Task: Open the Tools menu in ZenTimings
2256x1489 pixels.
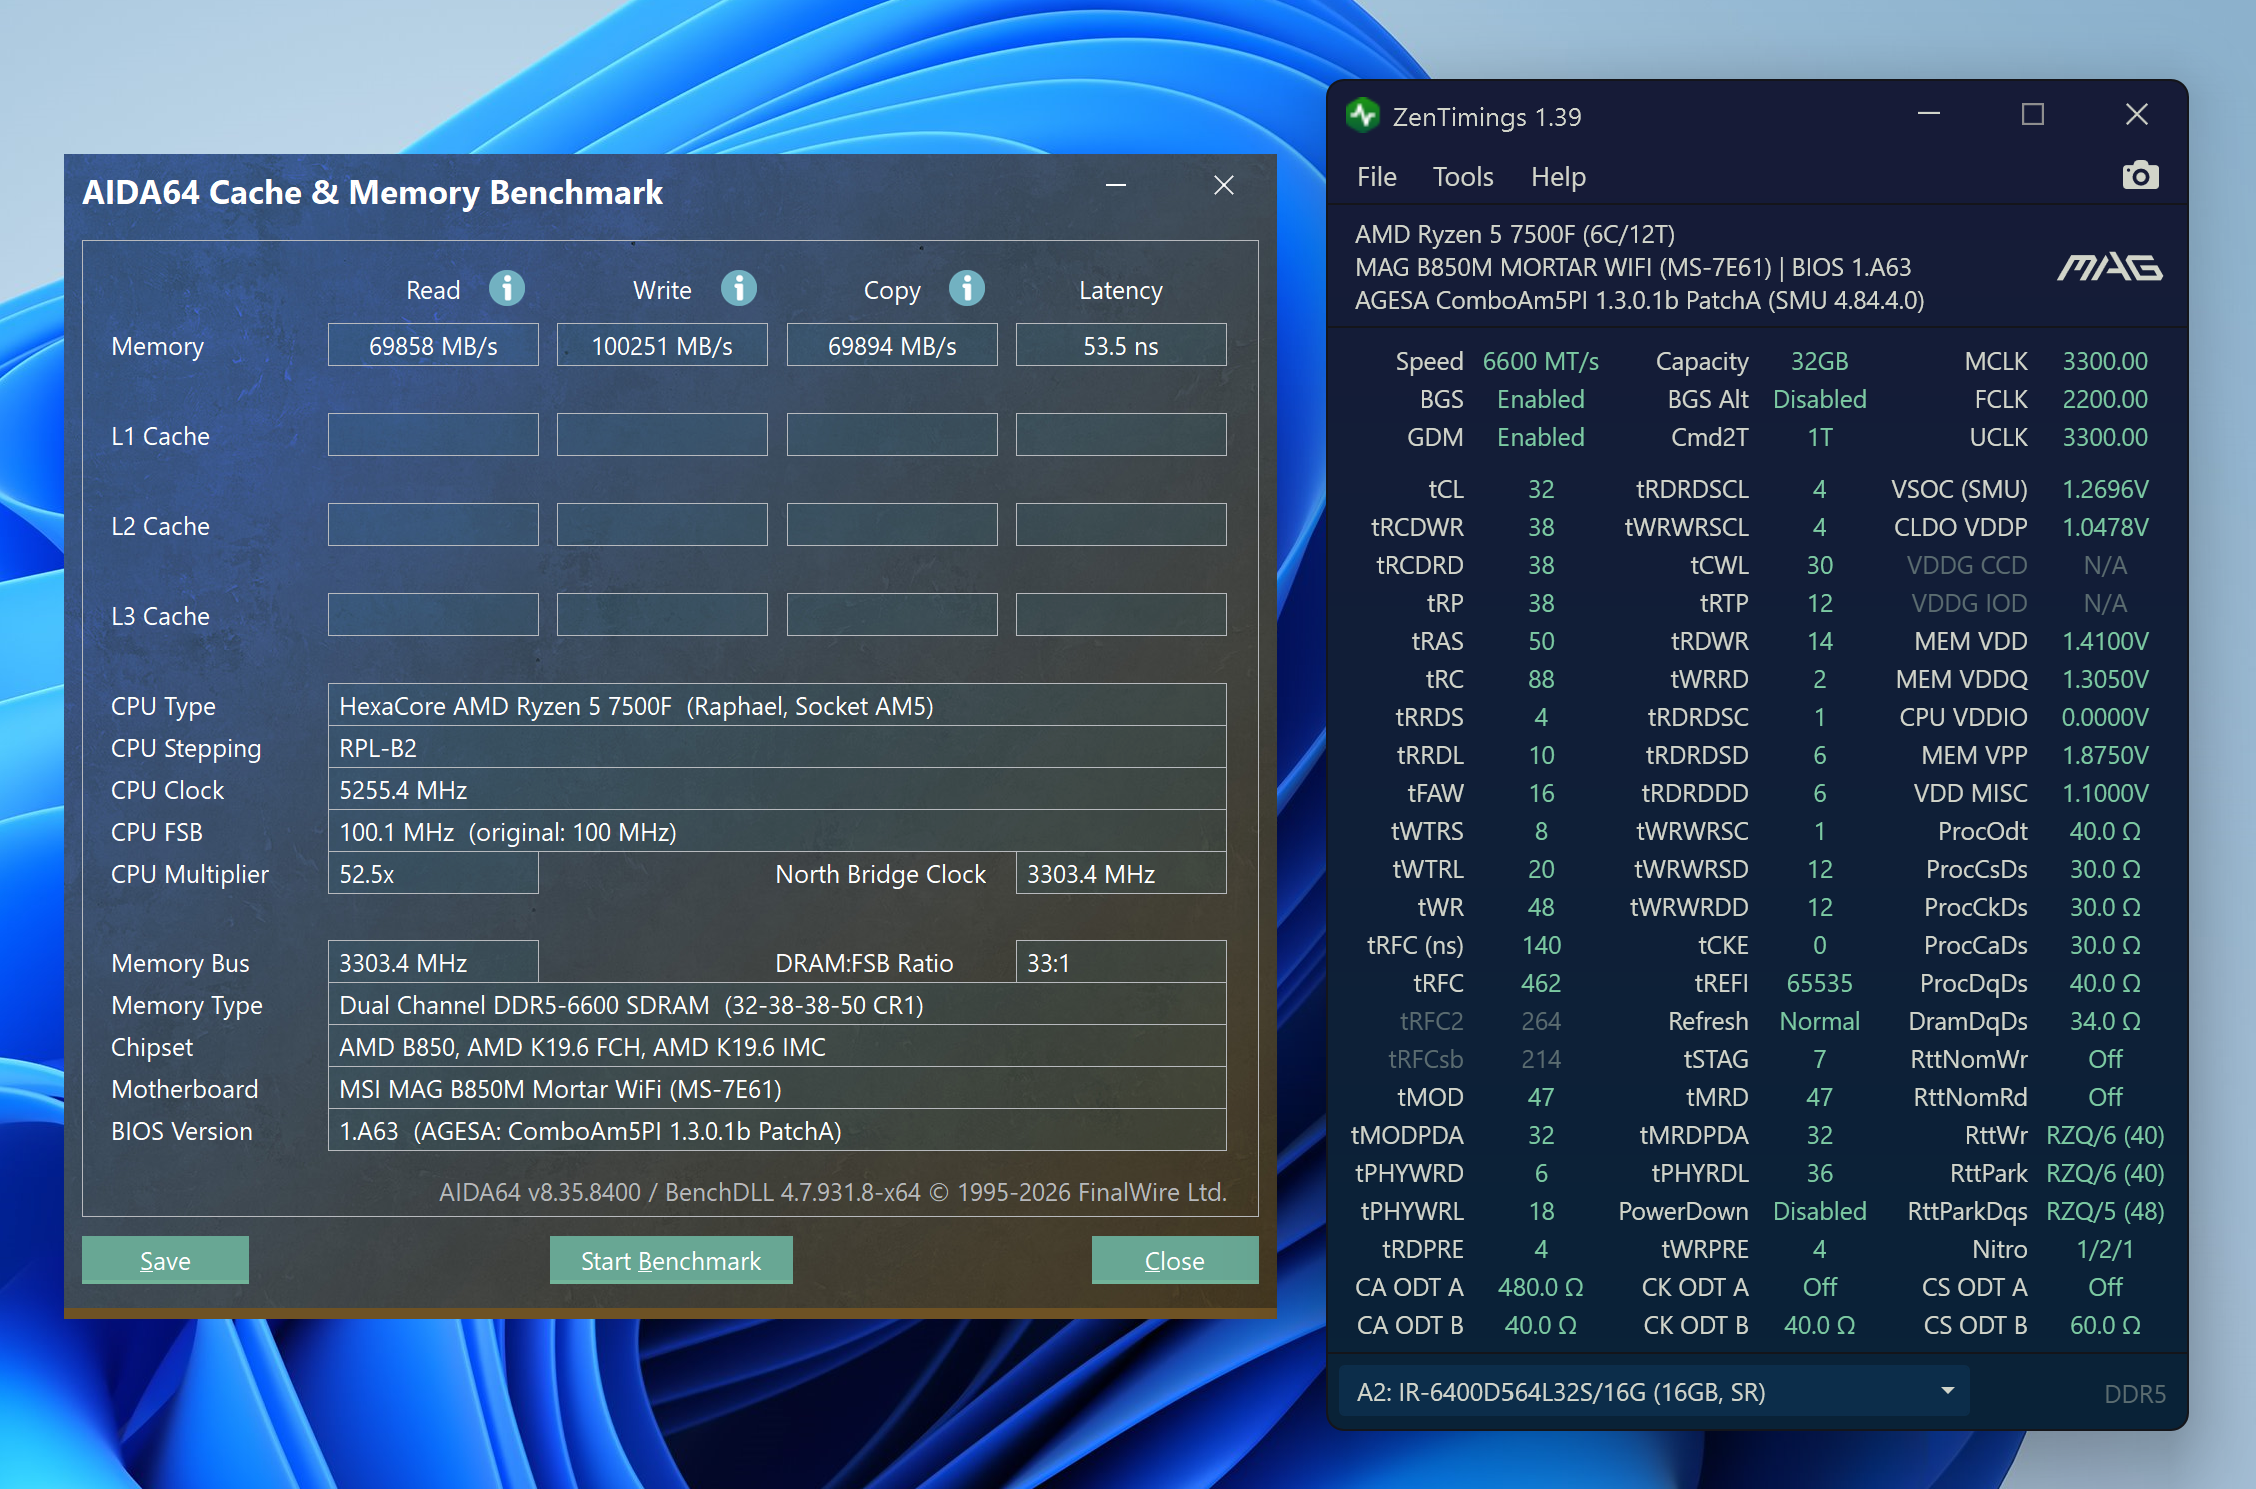Action: pos(1463,177)
